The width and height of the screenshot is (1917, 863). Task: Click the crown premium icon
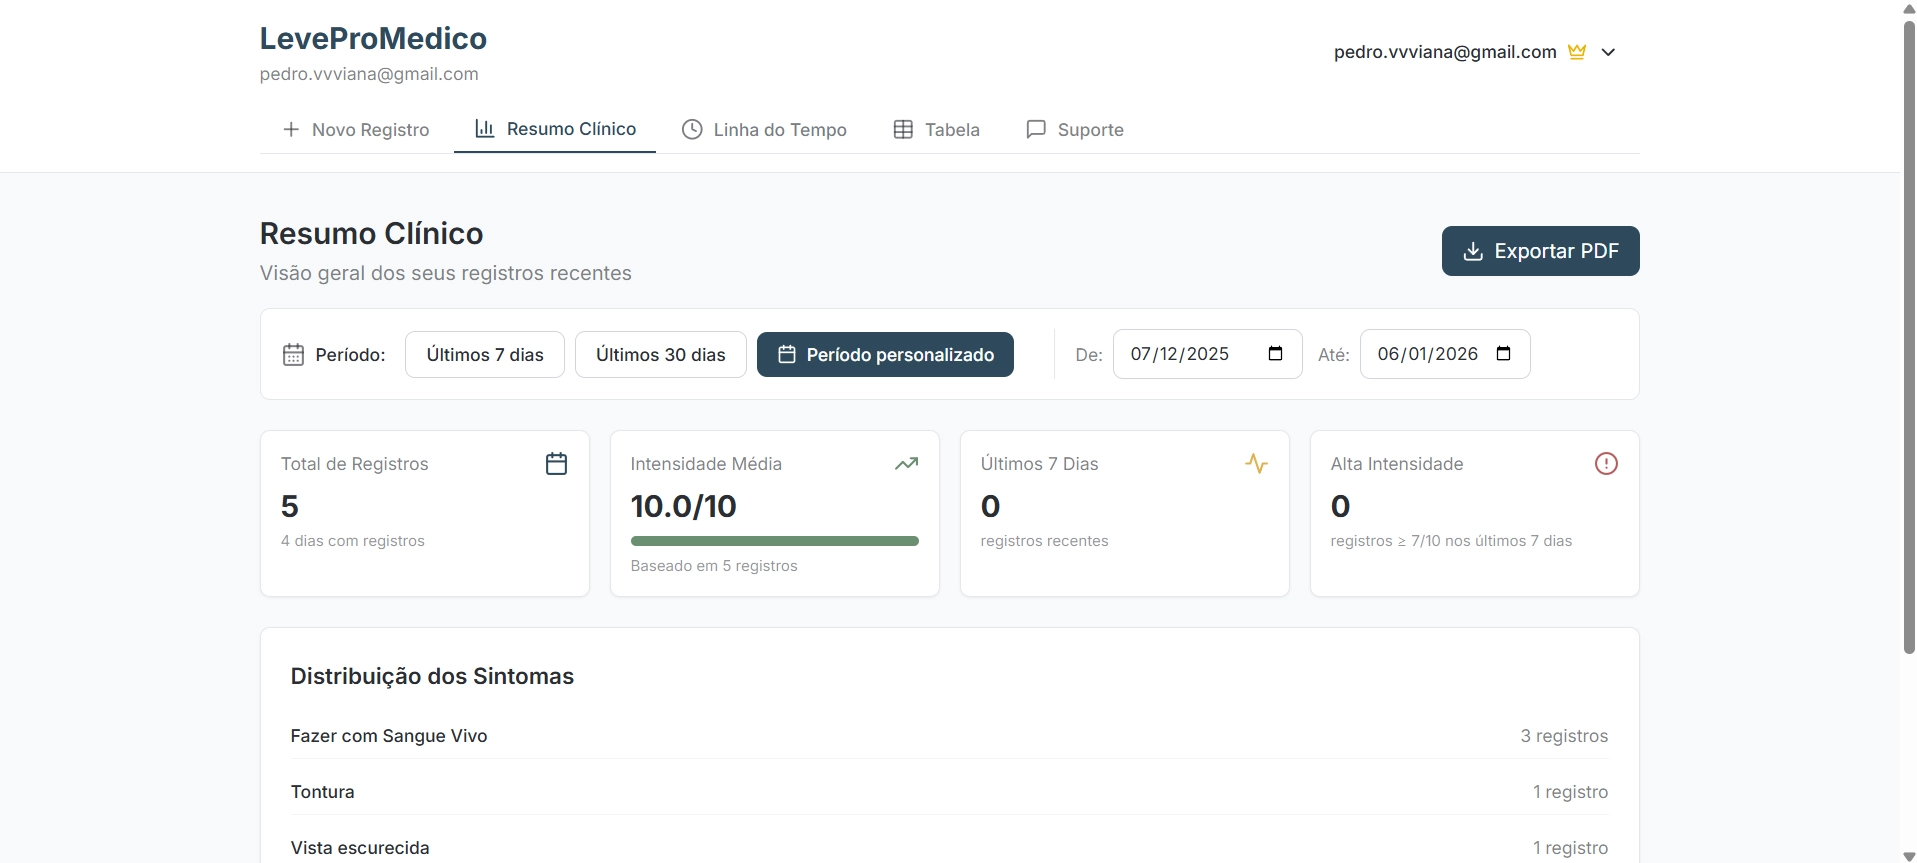tap(1577, 52)
